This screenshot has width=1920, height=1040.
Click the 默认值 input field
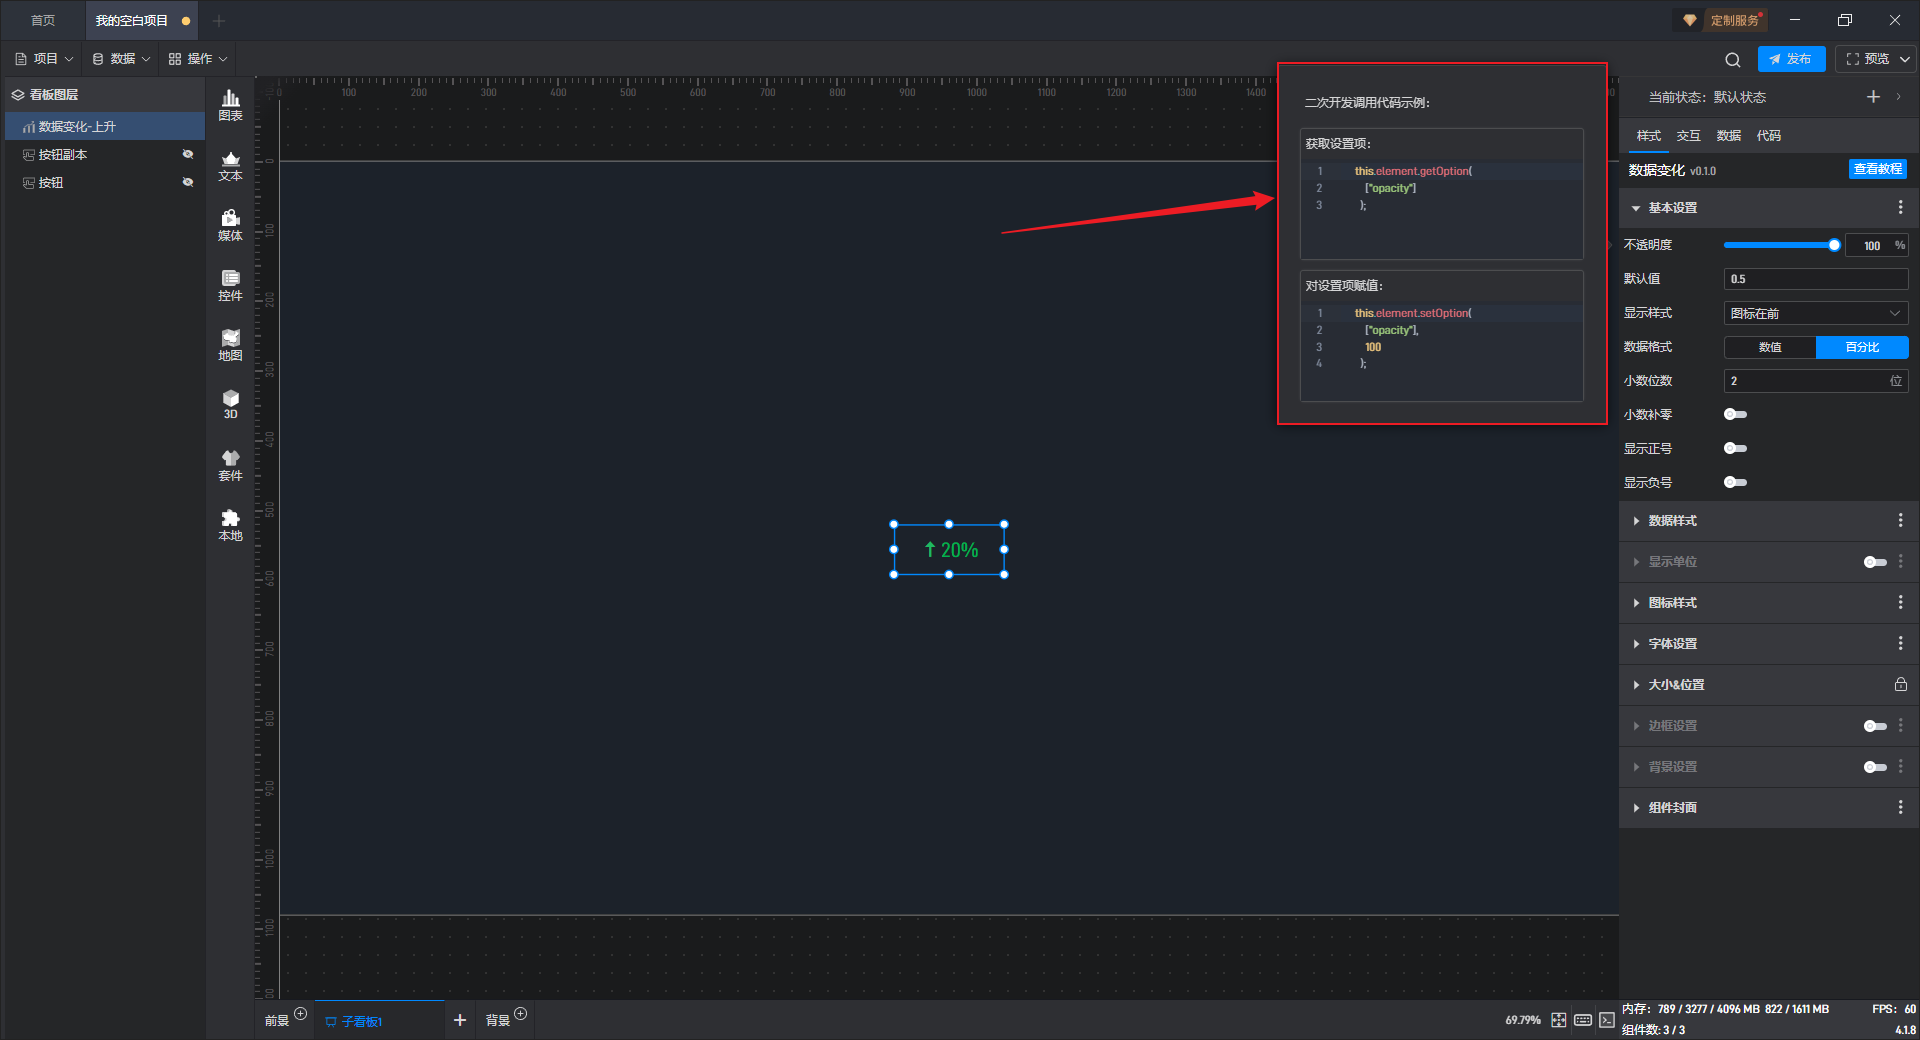pos(1815,279)
